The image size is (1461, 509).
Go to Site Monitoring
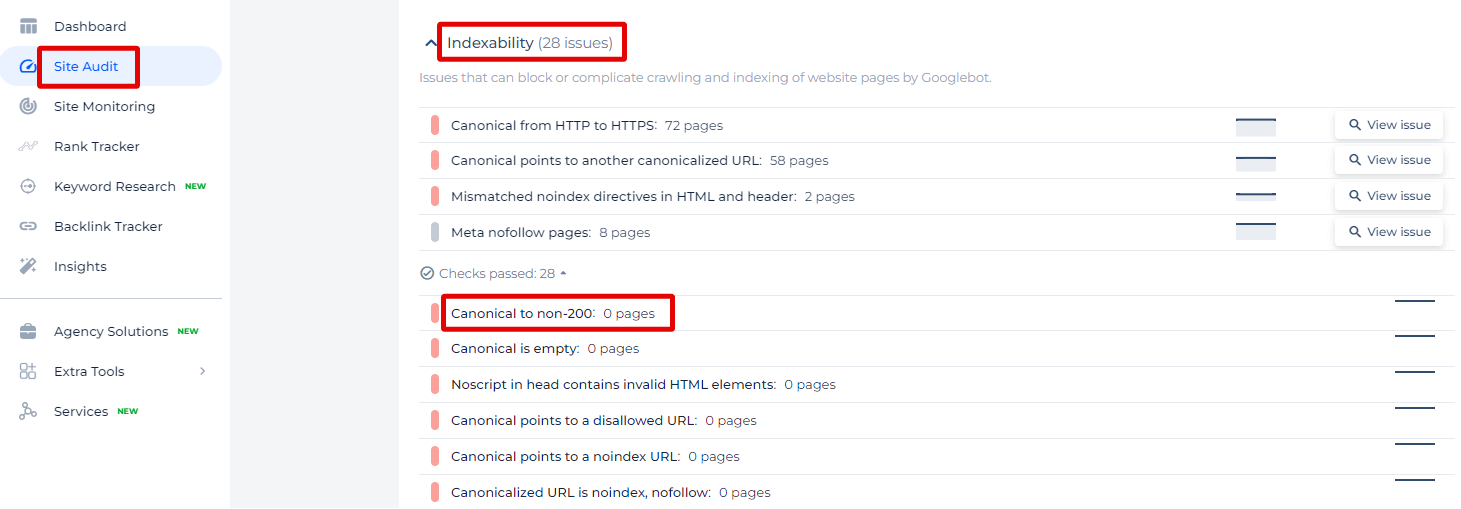[104, 106]
